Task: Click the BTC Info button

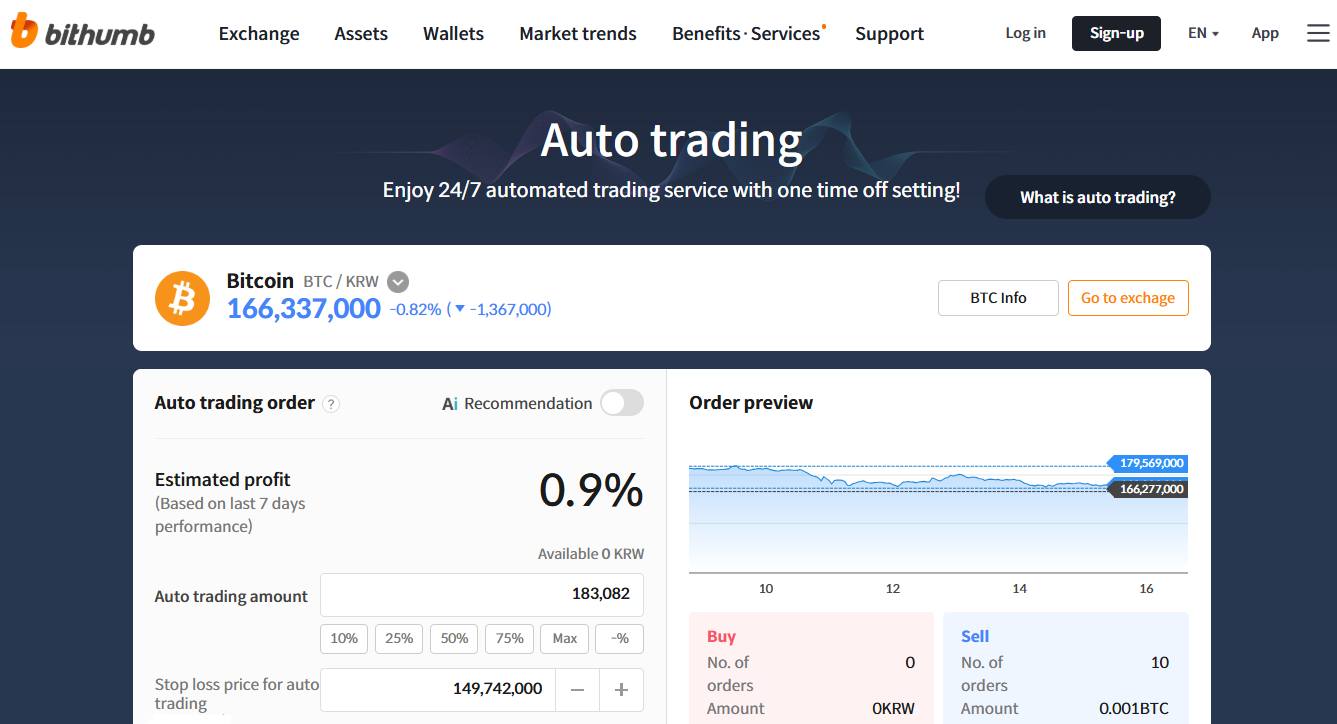Action: (x=998, y=298)
